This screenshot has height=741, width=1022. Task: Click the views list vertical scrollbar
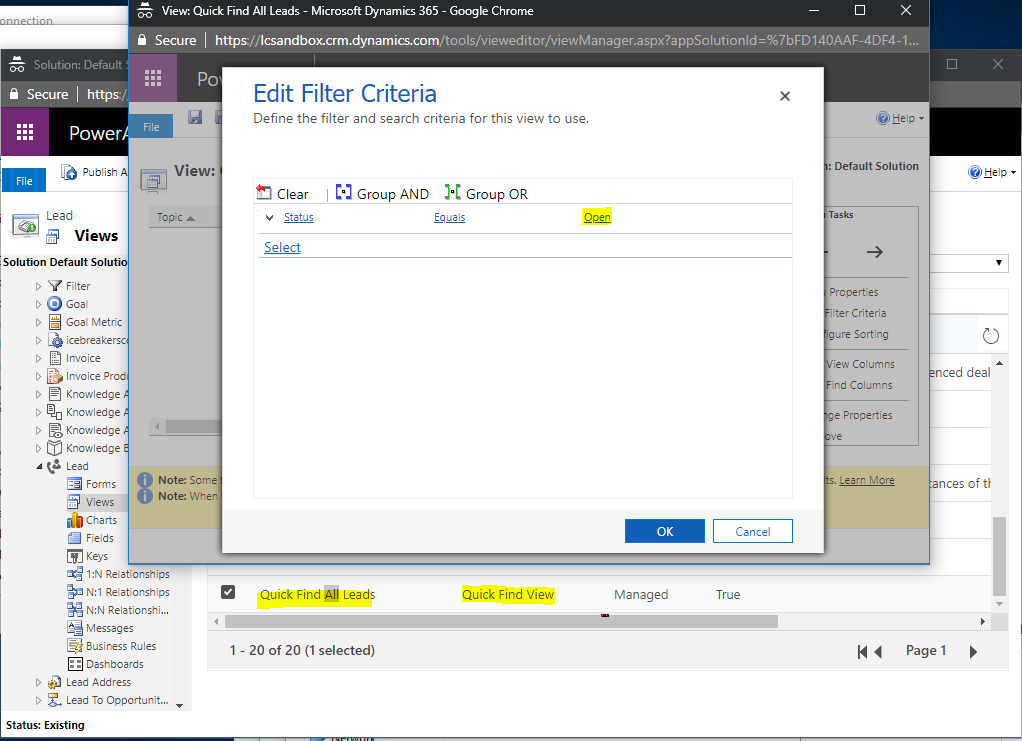click(999, 556)
